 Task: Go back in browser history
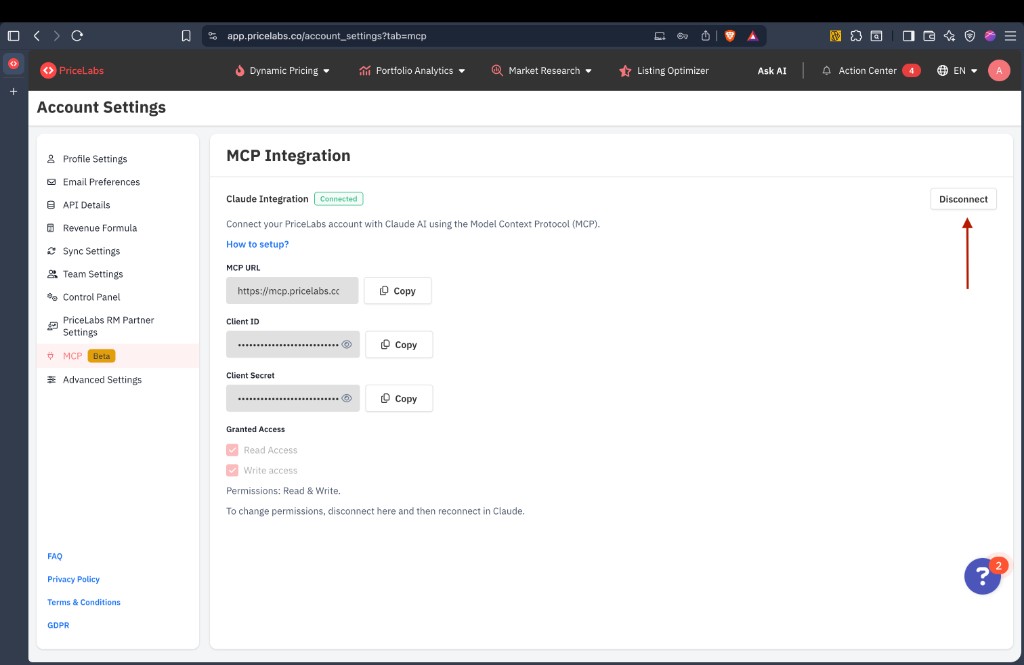[37, 36]
